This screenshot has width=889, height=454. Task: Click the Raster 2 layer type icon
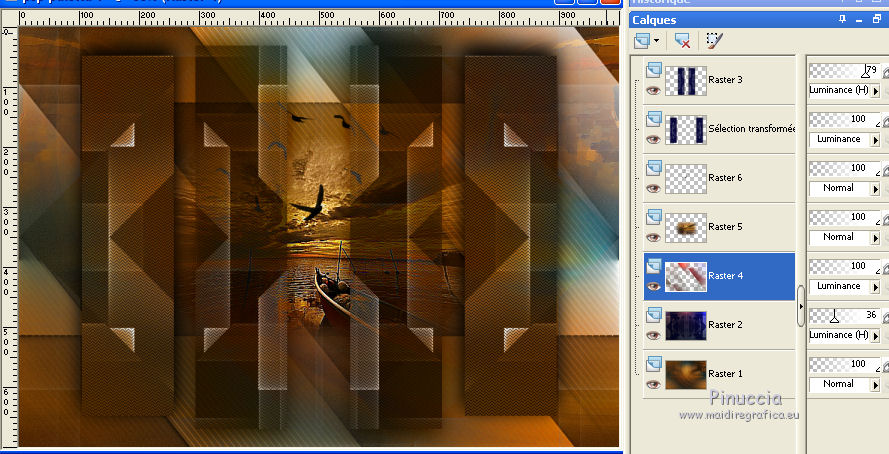(654, 314)
